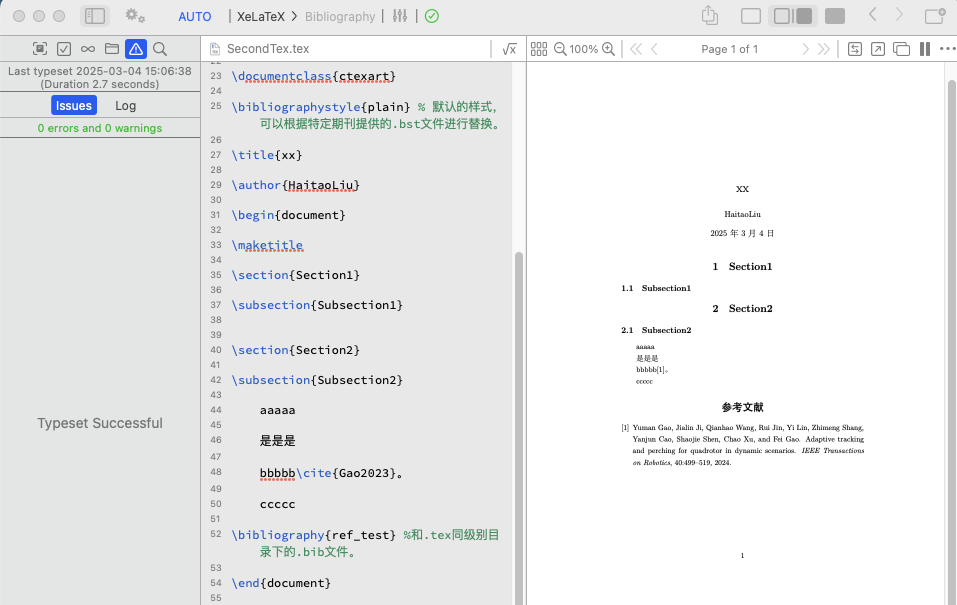Click line number 44 in editor gutter

215,410
